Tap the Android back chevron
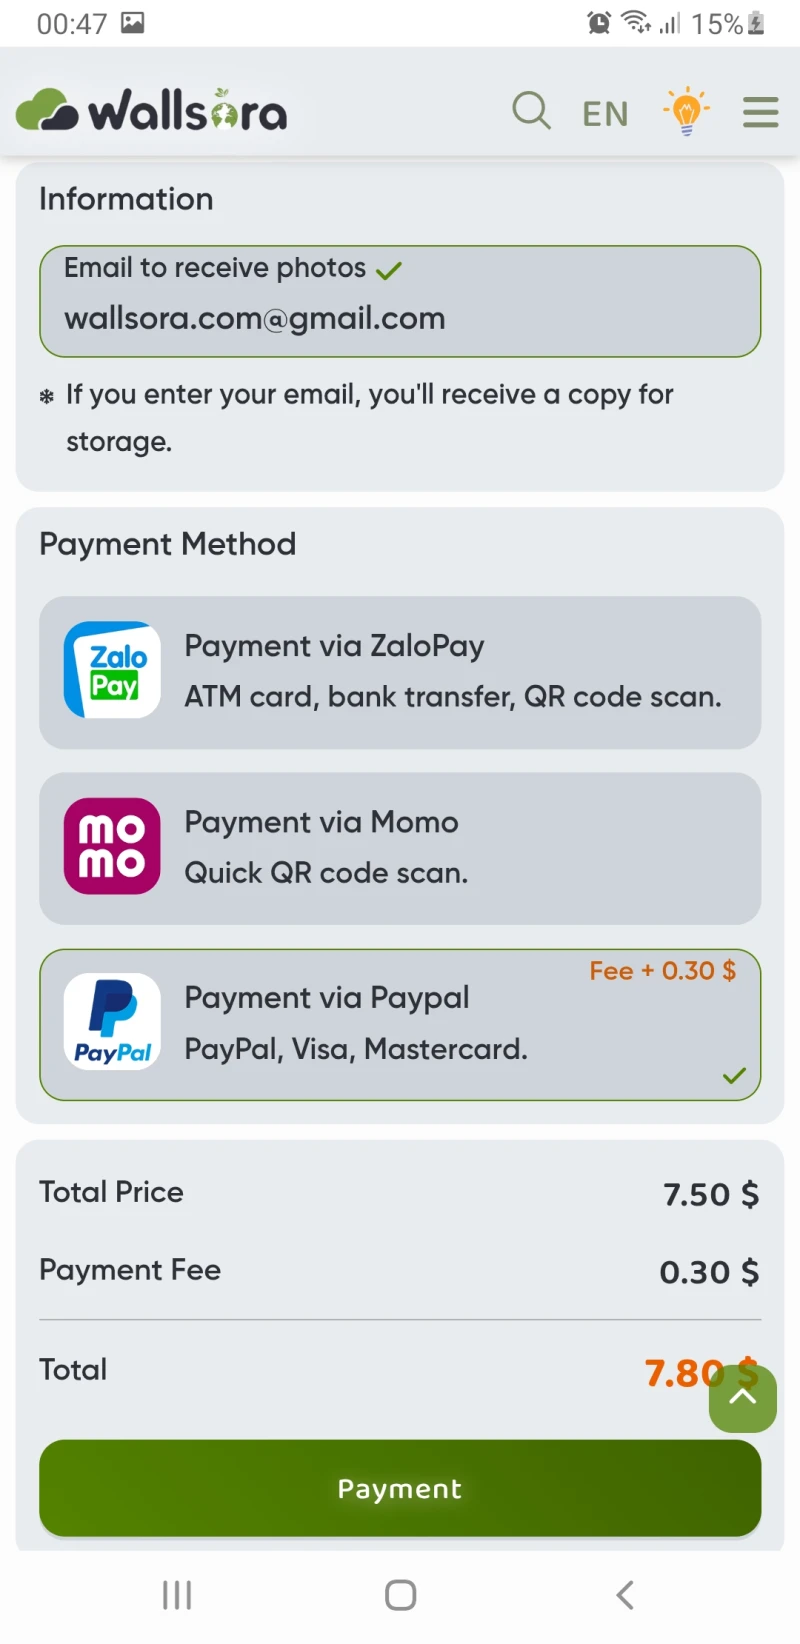 (x=625, y=1595)
